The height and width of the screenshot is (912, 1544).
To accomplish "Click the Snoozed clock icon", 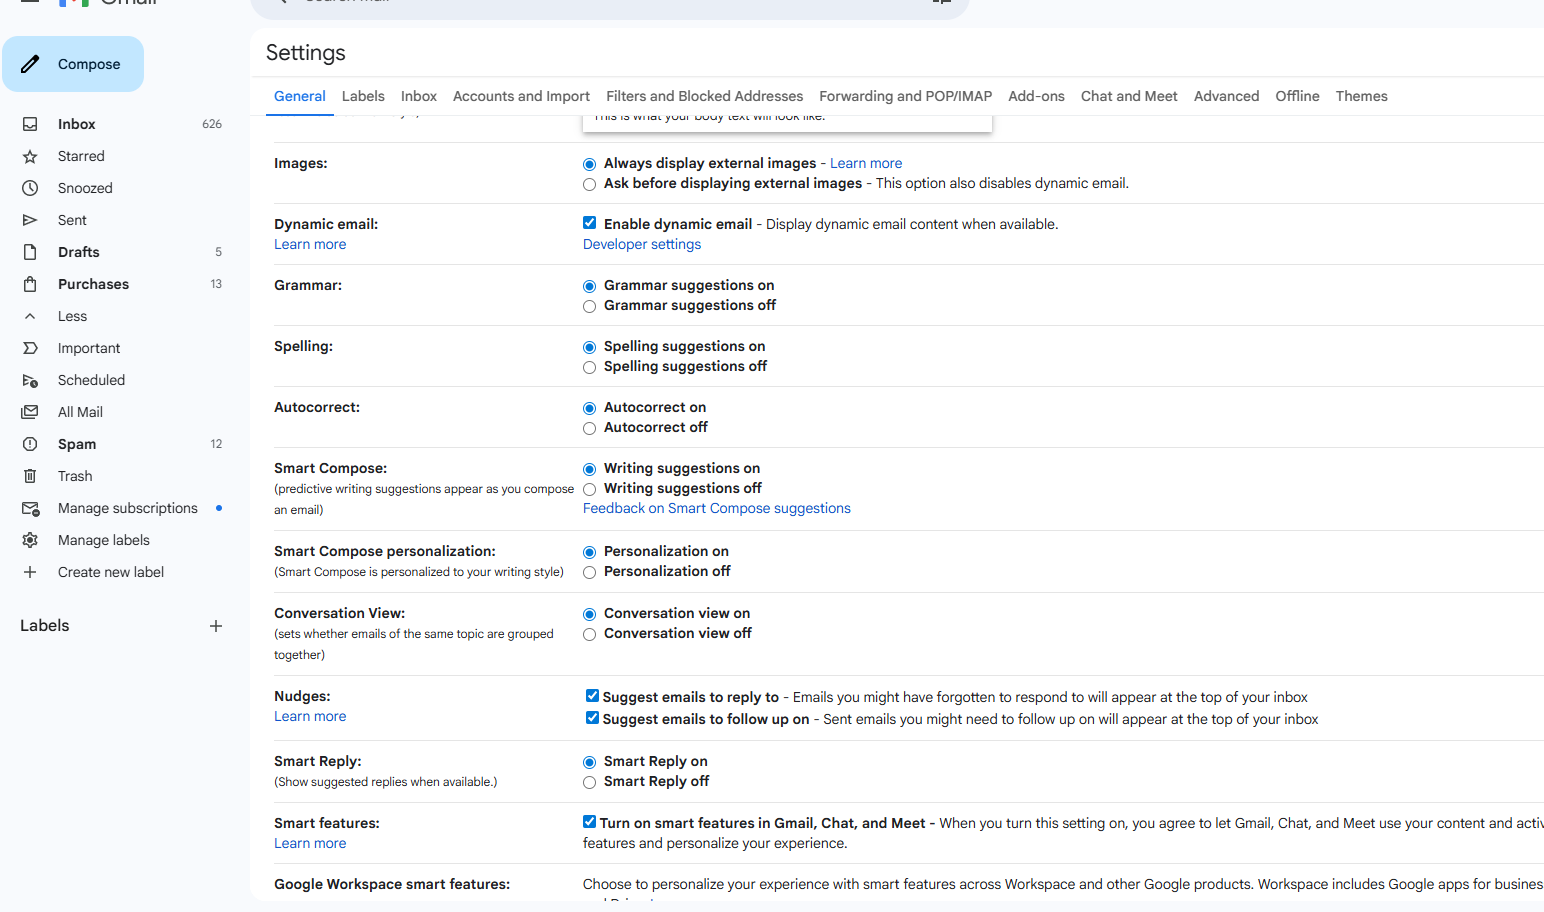I will click(x=30, y=188).
